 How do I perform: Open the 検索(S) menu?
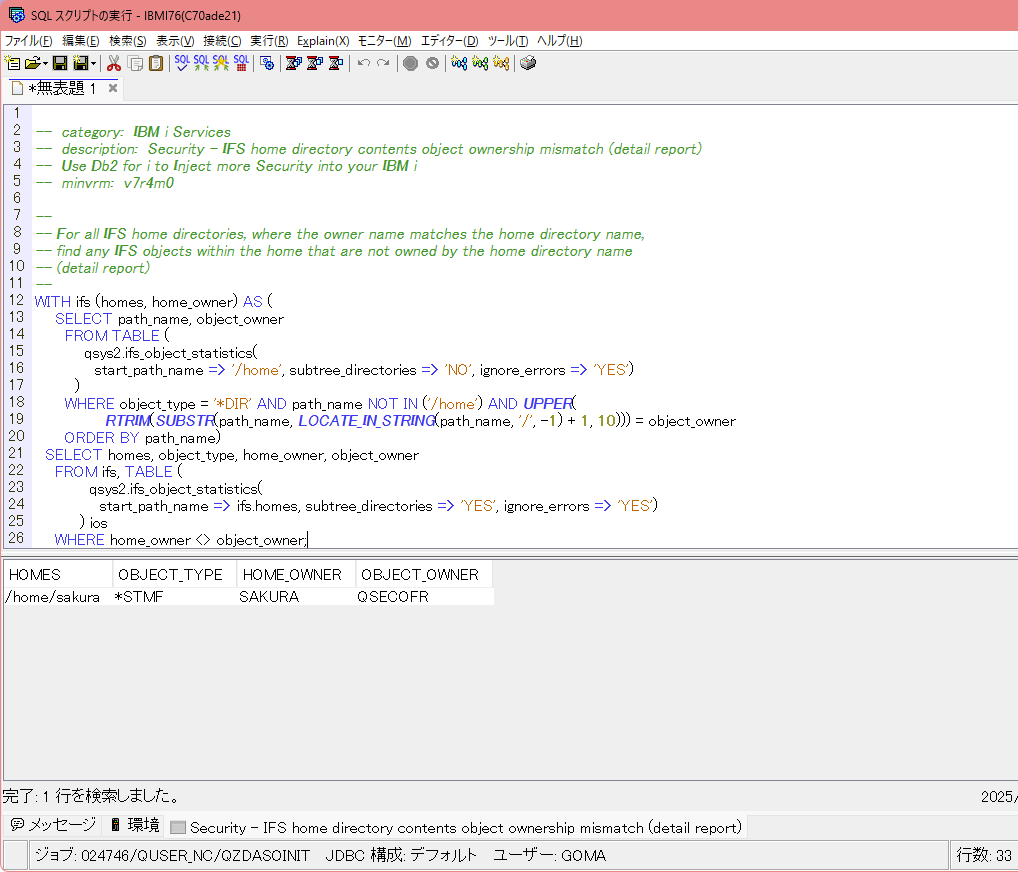tap(127, 41)
